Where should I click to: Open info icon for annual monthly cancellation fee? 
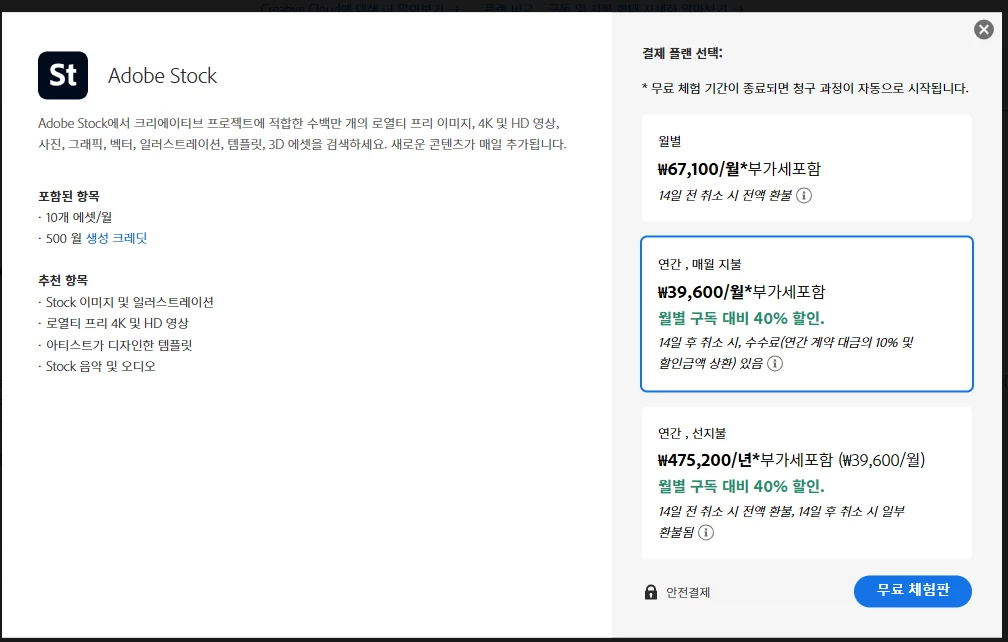[x=775, y=364]
